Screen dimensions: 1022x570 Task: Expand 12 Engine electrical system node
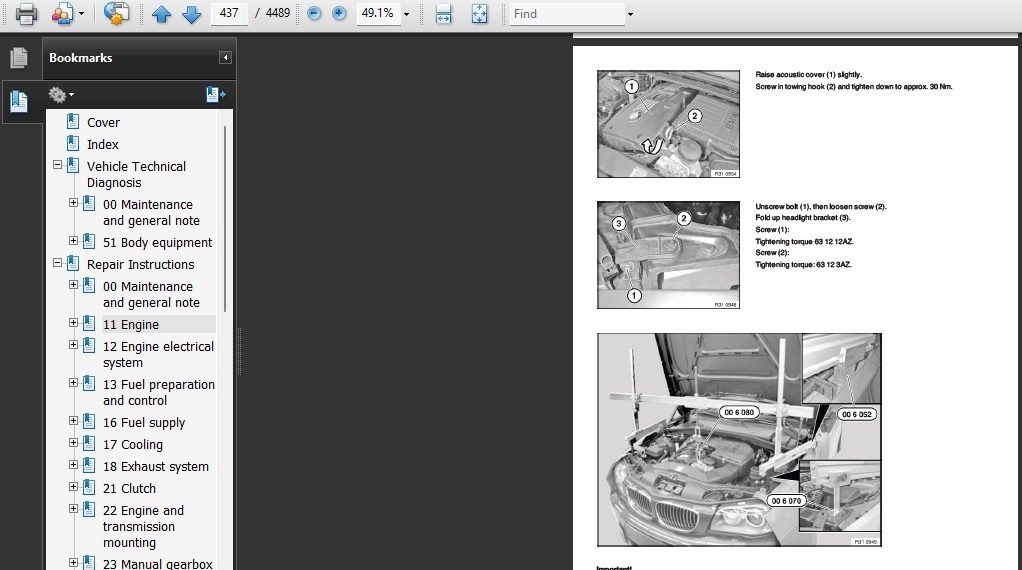point(74,345)
